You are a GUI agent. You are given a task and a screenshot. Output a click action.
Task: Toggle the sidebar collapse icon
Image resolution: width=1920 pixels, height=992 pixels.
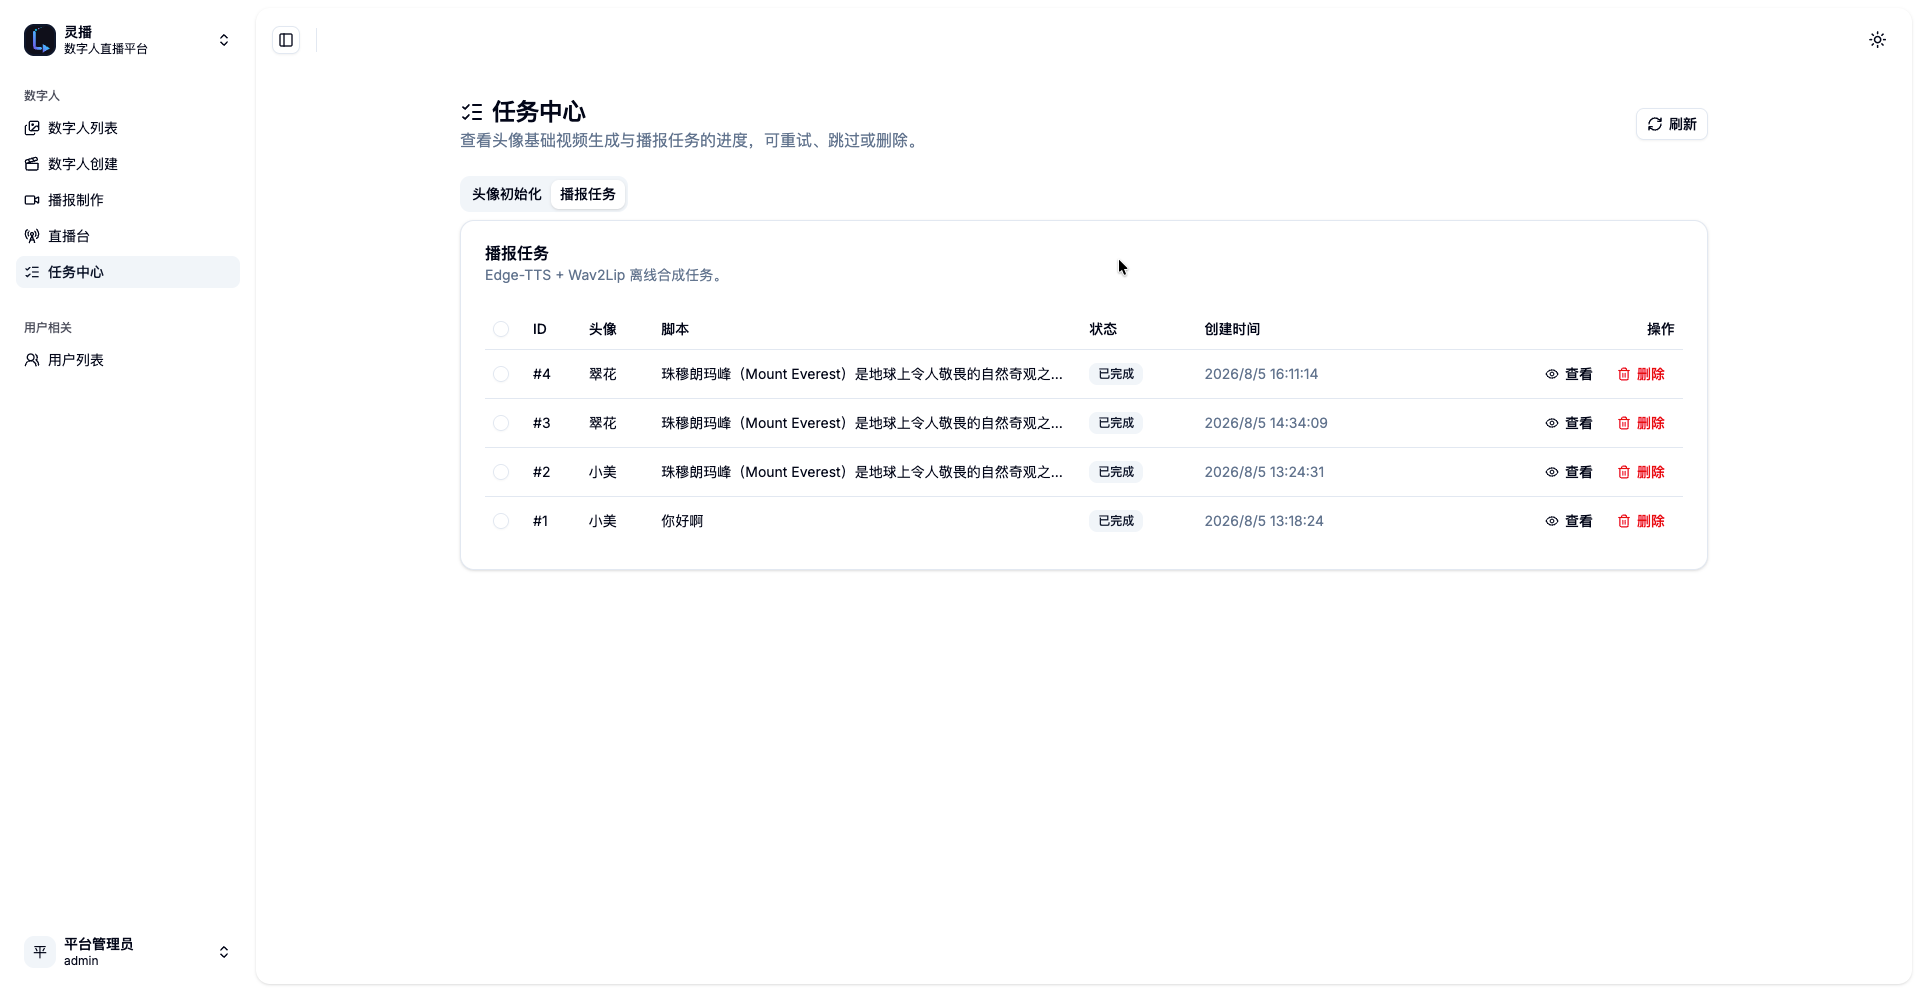286,40
